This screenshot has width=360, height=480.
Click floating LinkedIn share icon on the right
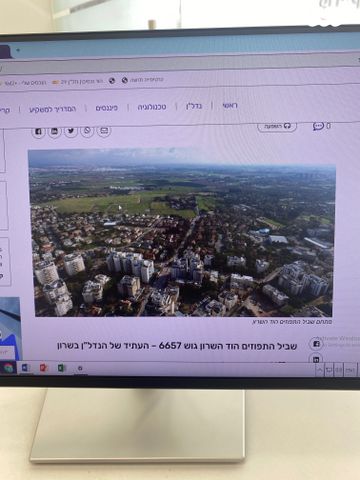pyautogui.click(x=316, y=359)
